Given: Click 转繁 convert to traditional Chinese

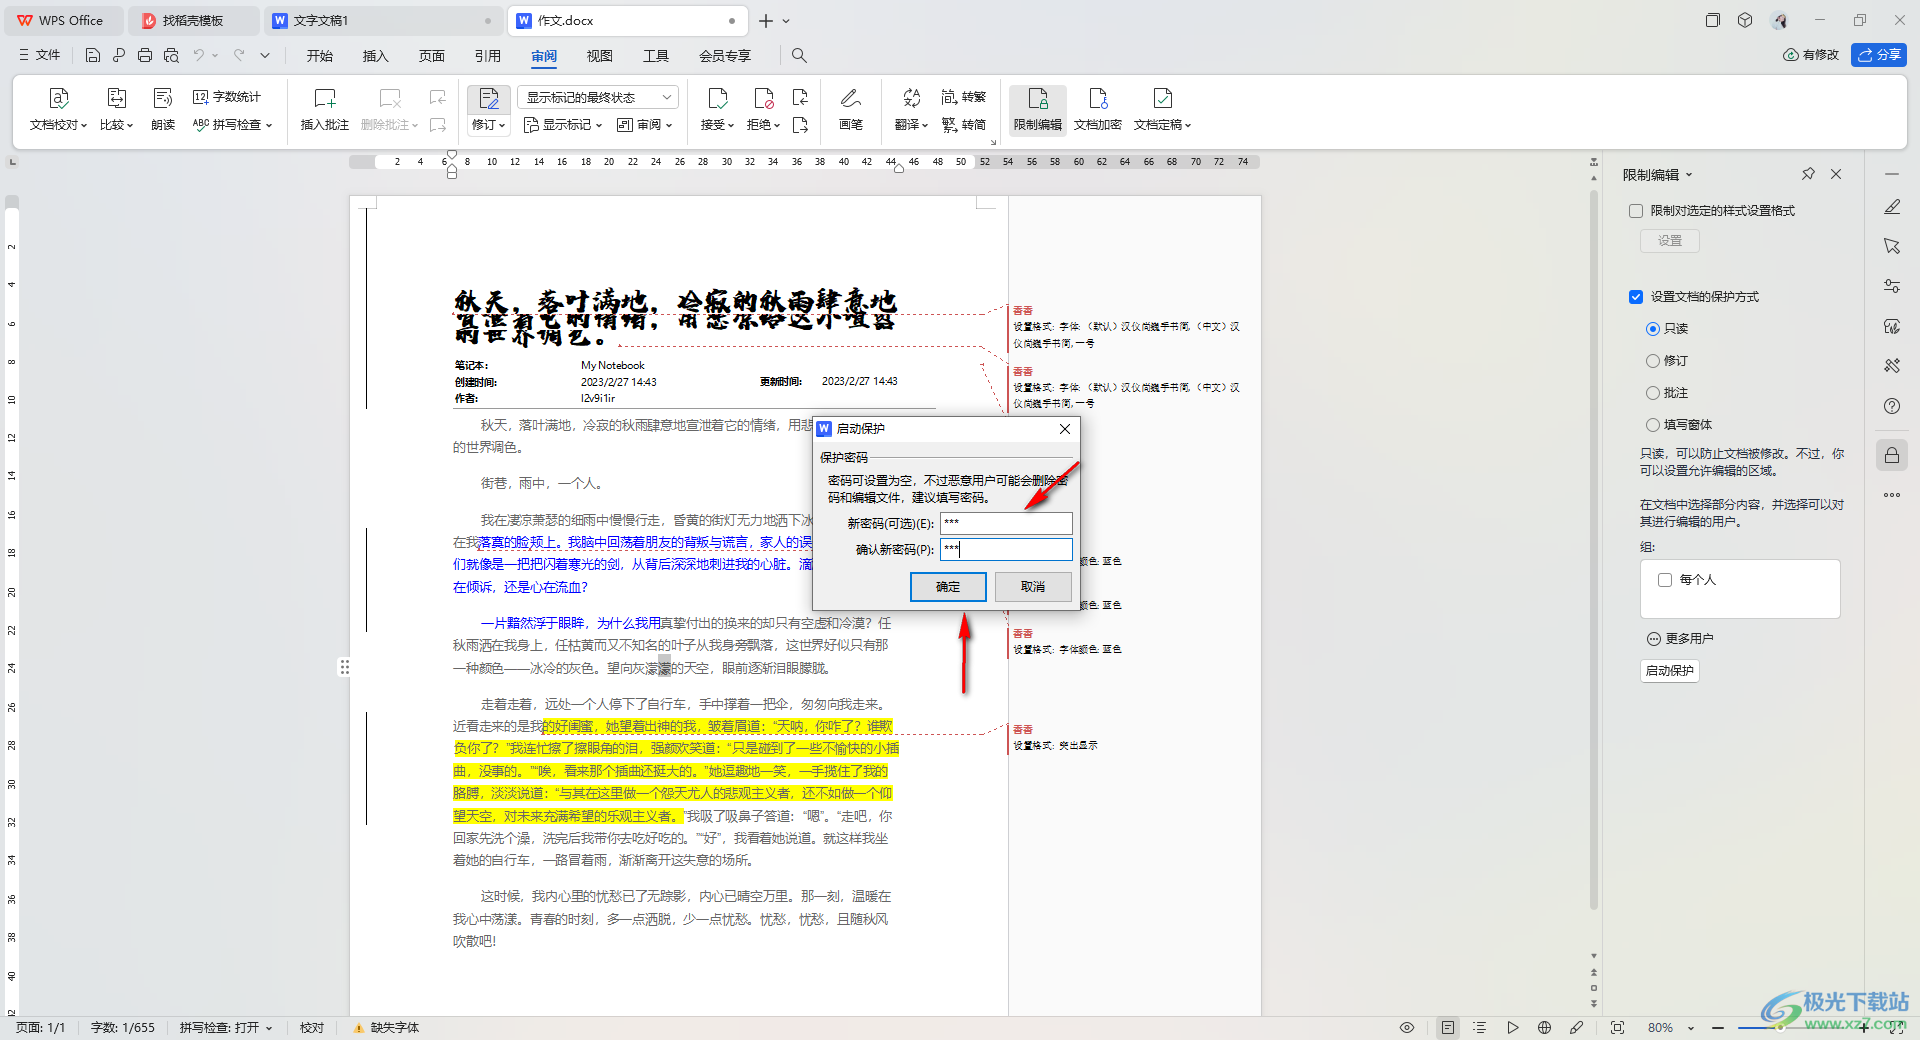Looking at the screenshot, I should pos(964,97).
